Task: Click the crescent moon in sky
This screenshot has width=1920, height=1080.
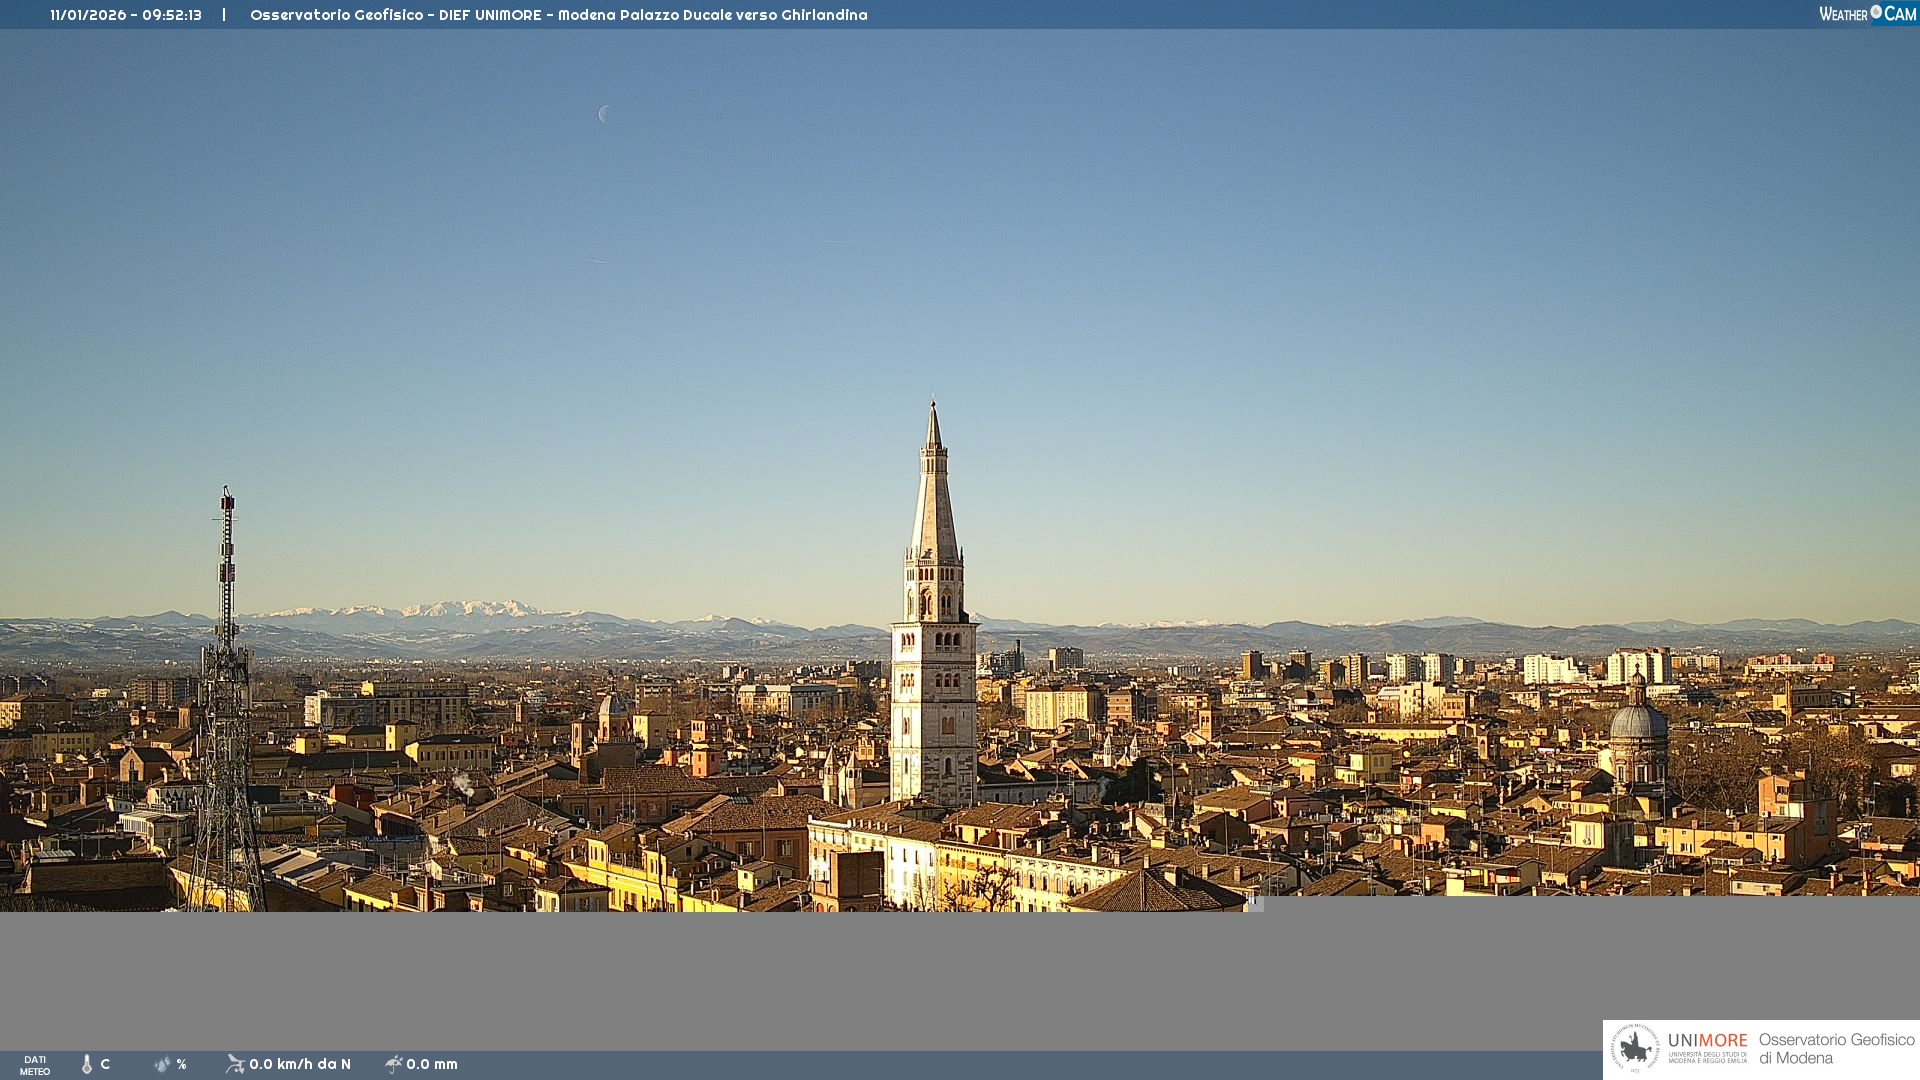Action: coord(604,114)
